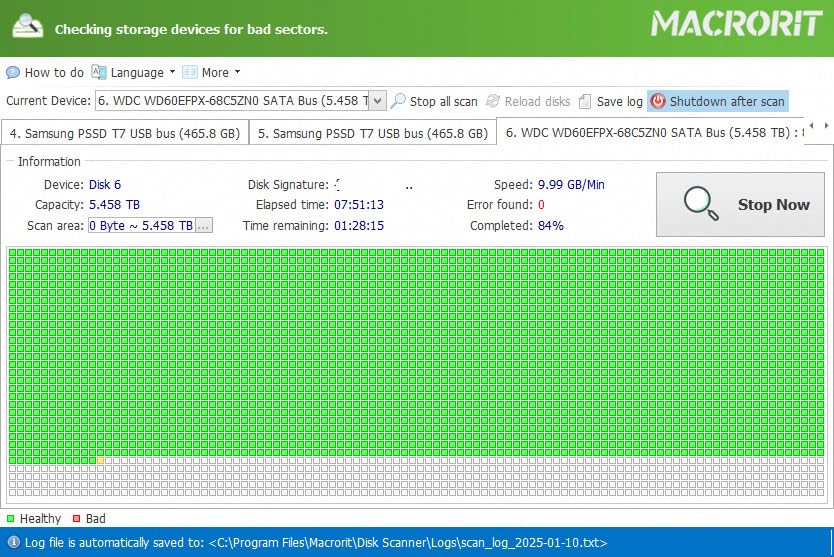Viewport: 834px width, 557px height.
Task: Expand the Language dropdown arrow
Action: (172, 71)
